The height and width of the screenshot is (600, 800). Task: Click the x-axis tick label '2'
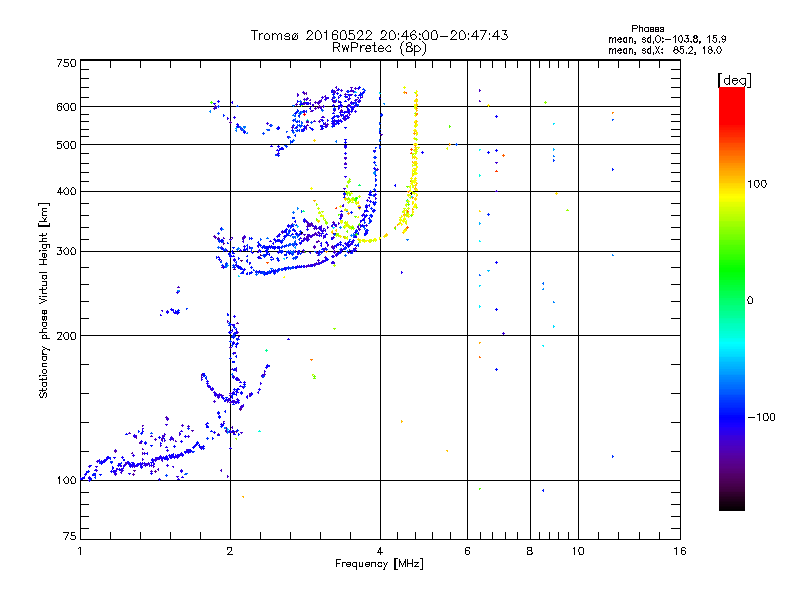pyautogui.click(x=230, y=551)
